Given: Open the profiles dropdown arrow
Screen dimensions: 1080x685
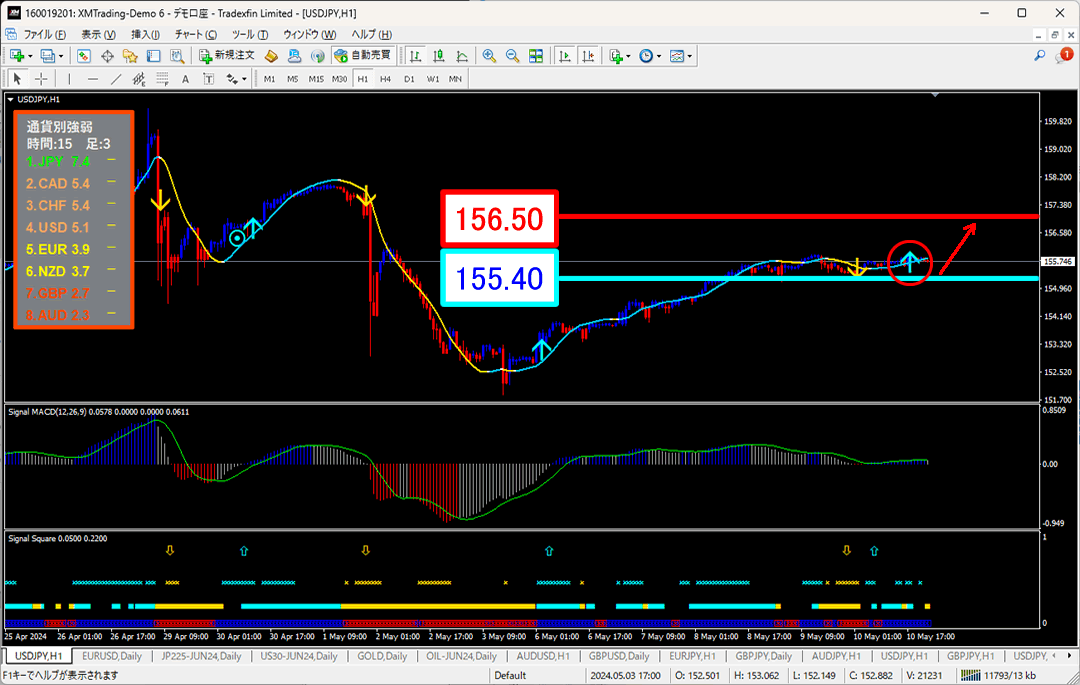Looking at the screenshot, I should coord(61,56).
